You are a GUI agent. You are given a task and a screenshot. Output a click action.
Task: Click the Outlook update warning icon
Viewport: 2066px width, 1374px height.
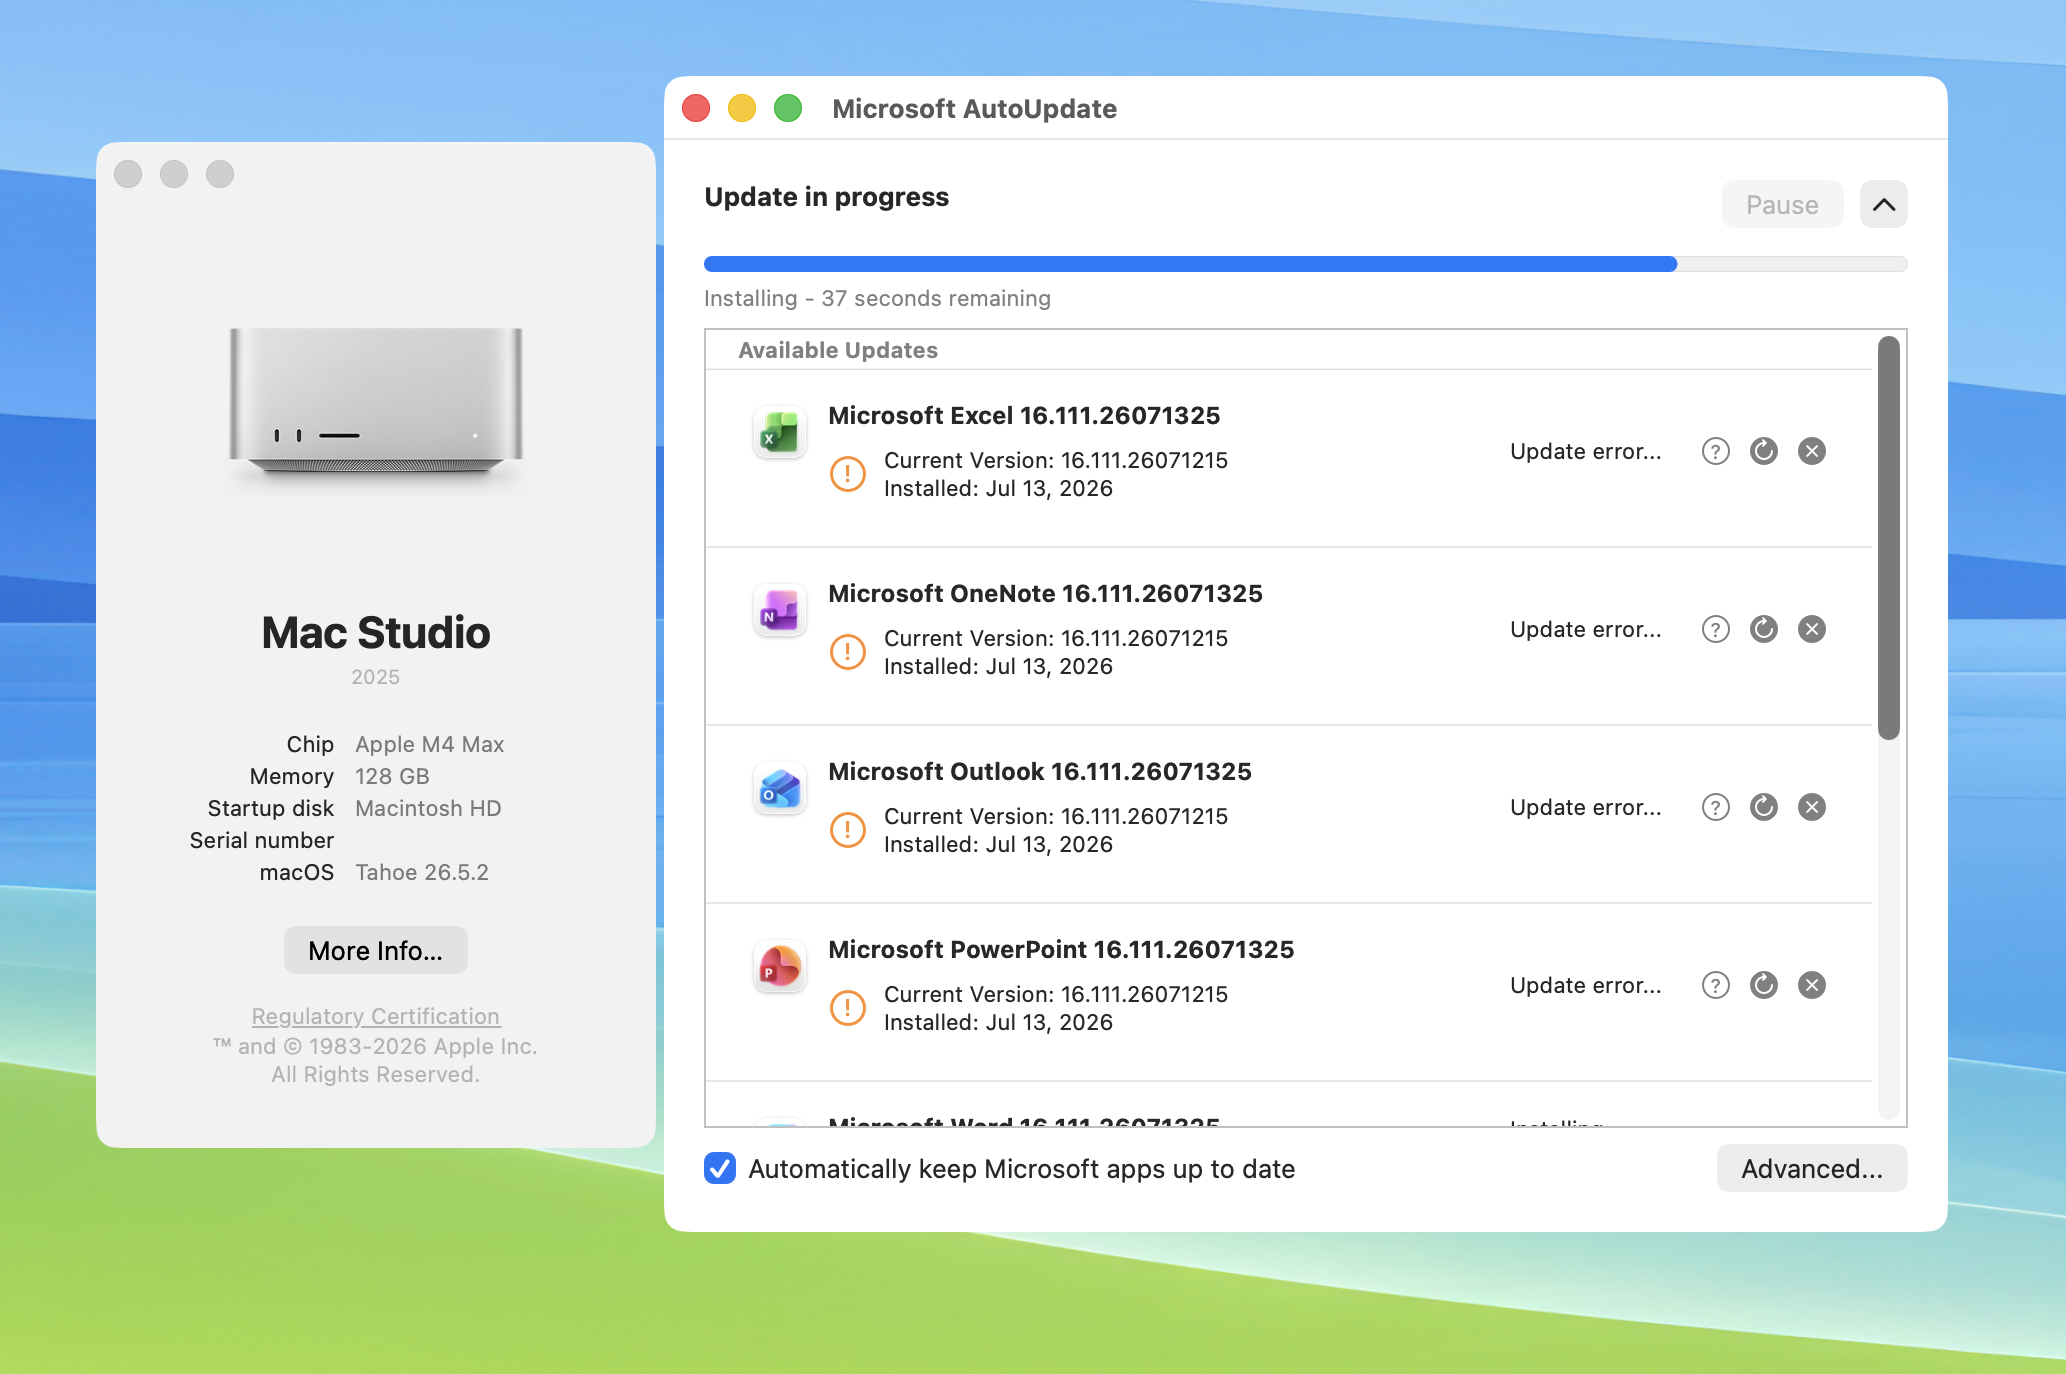(x=848, y=830)
